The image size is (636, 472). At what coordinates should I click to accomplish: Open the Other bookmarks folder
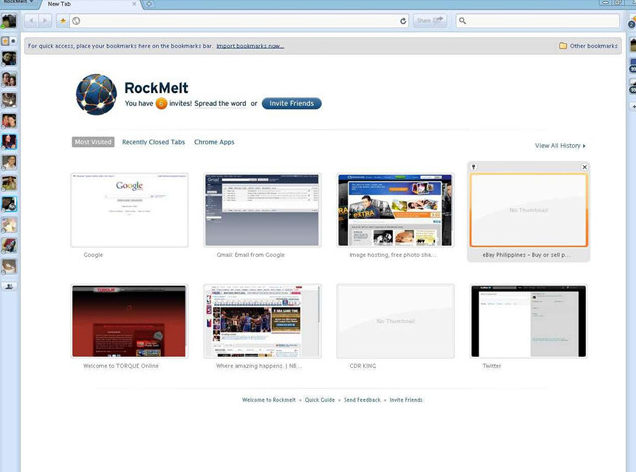tap(588, 46)
